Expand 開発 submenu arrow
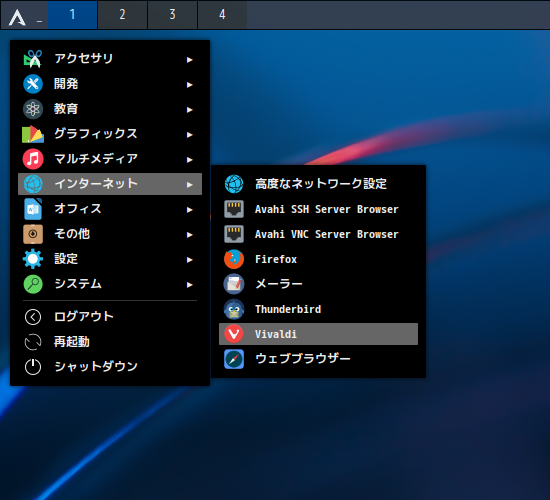The height and width of the screenshot is (500, 550). 189,85
